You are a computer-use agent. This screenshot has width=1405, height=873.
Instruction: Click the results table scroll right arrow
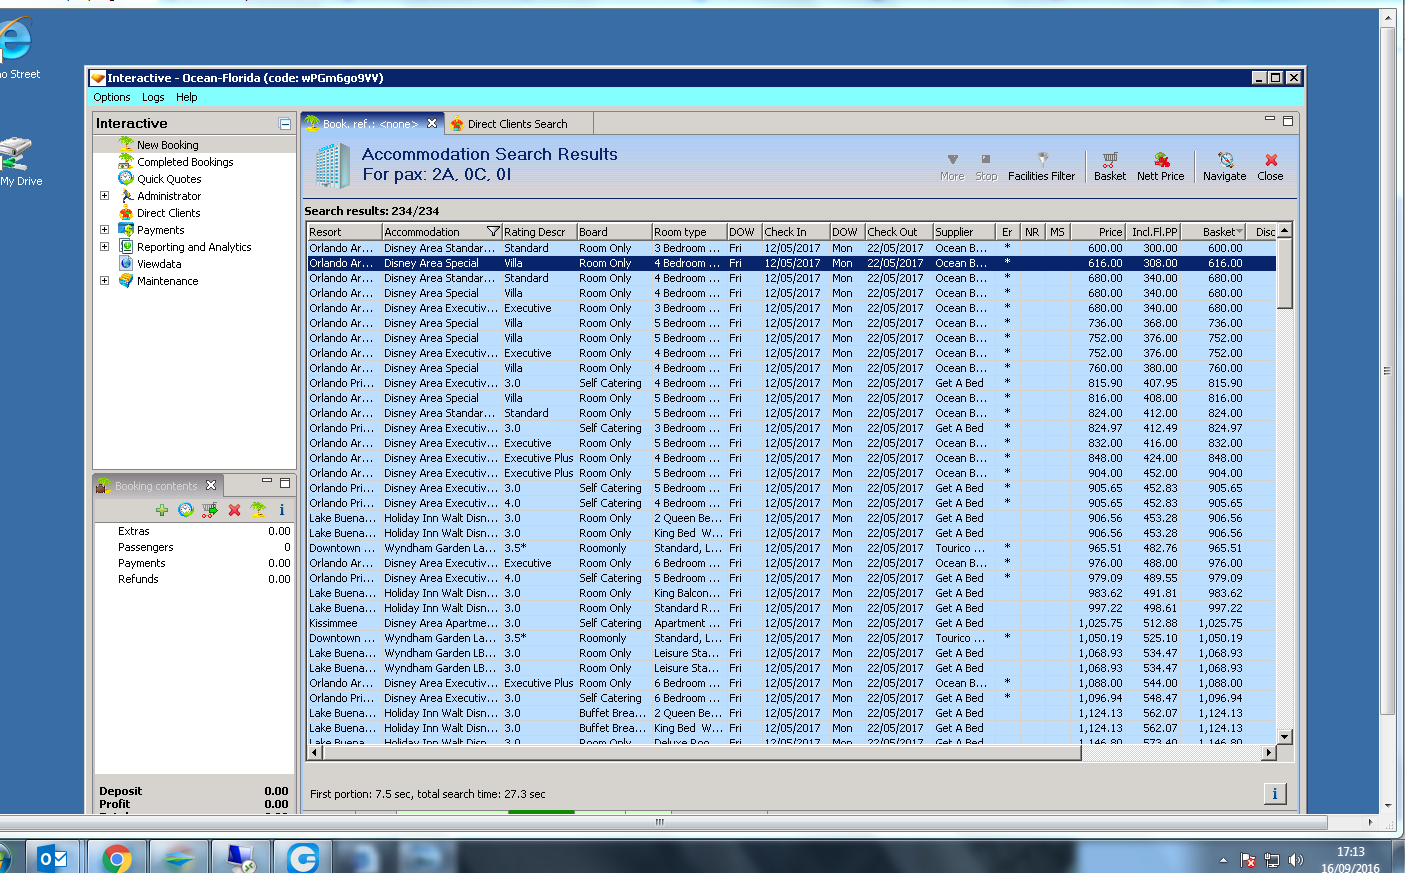point(1269,752)
